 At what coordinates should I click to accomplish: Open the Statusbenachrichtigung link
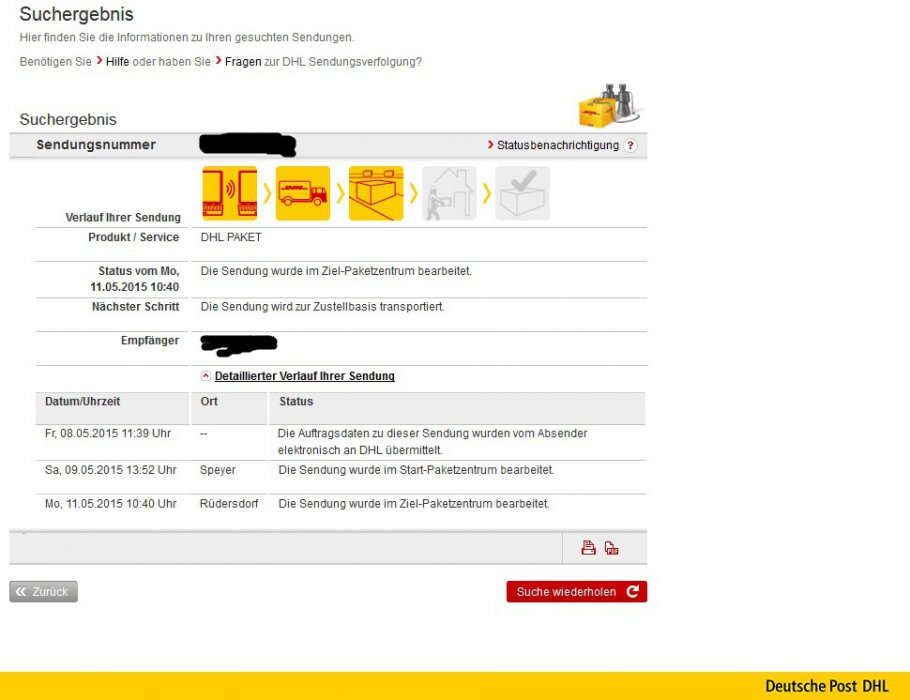pyautogui.click(x=557, y=146)
